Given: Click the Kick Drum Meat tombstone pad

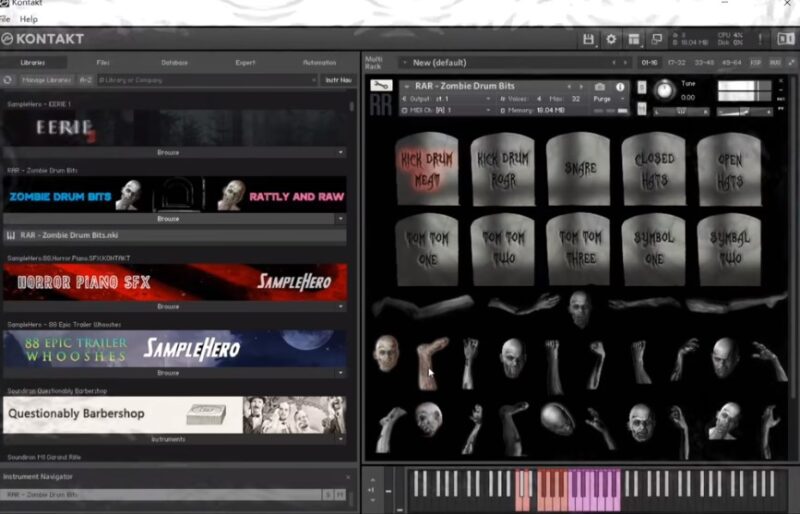Looking at the screenshot, I should [x=427, y=168].
